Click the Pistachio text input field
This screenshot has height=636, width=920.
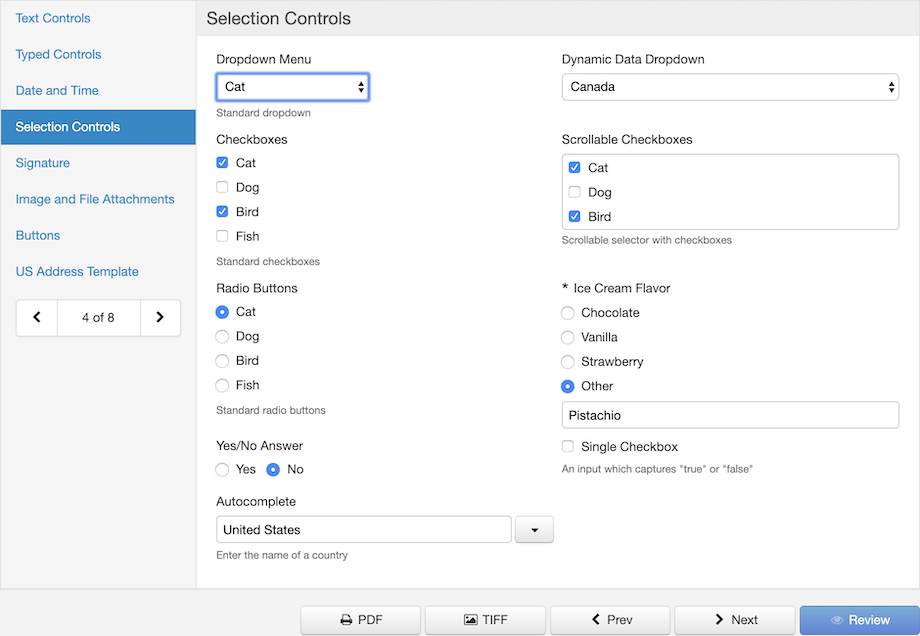730,415
